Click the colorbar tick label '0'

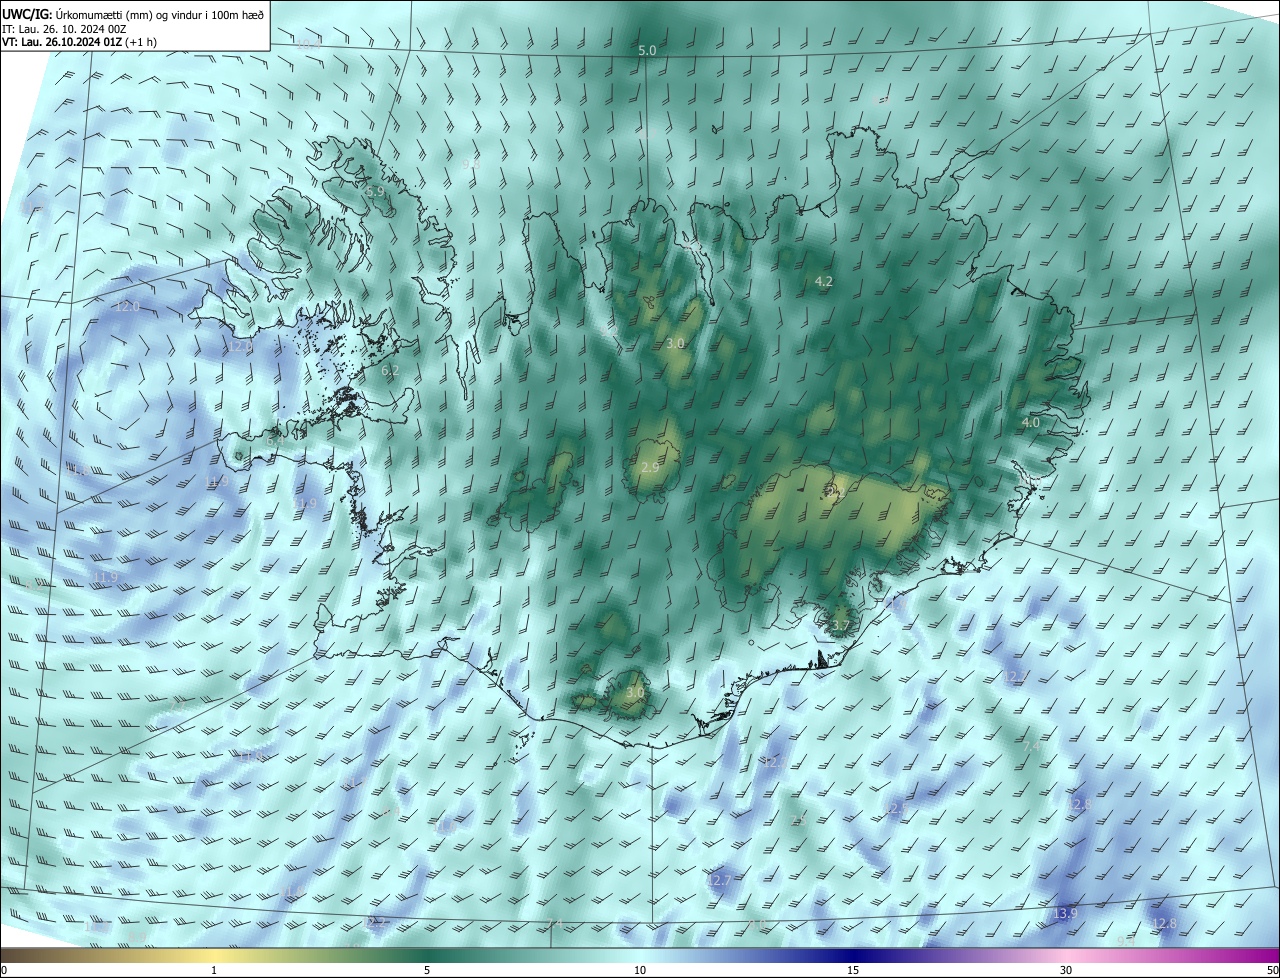click(x=5, y=970)
